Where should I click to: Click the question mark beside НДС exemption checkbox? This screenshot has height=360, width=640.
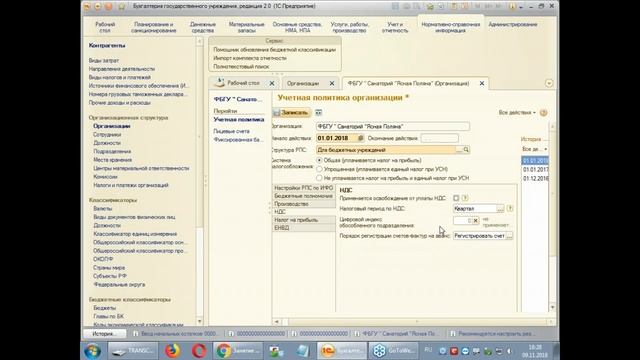[x=465, y=198]
